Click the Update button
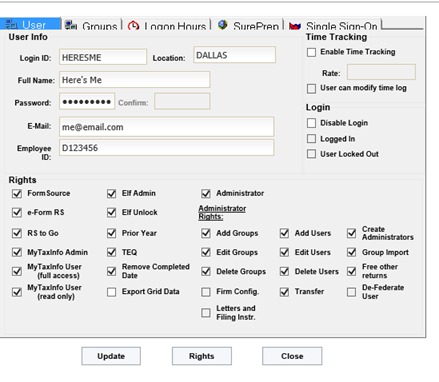 pyautogui.click(x=111, y=356)
